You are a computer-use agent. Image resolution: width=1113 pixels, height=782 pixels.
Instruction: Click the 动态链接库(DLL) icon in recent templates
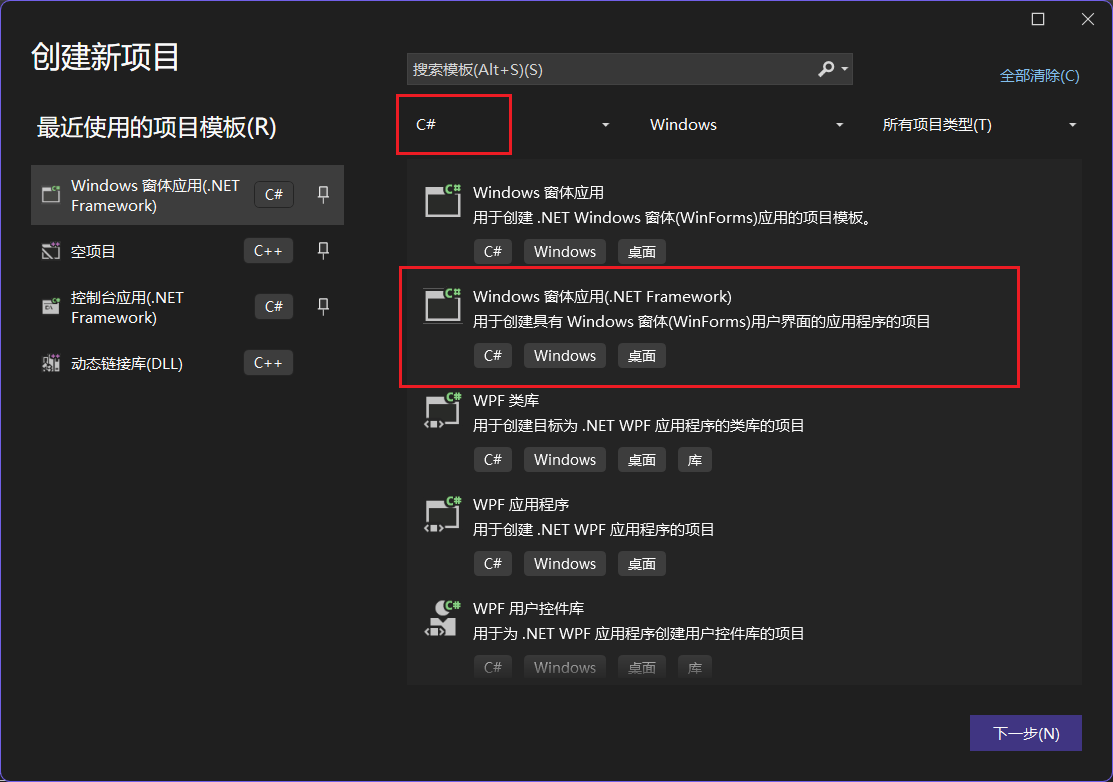(x=50, y=362)
